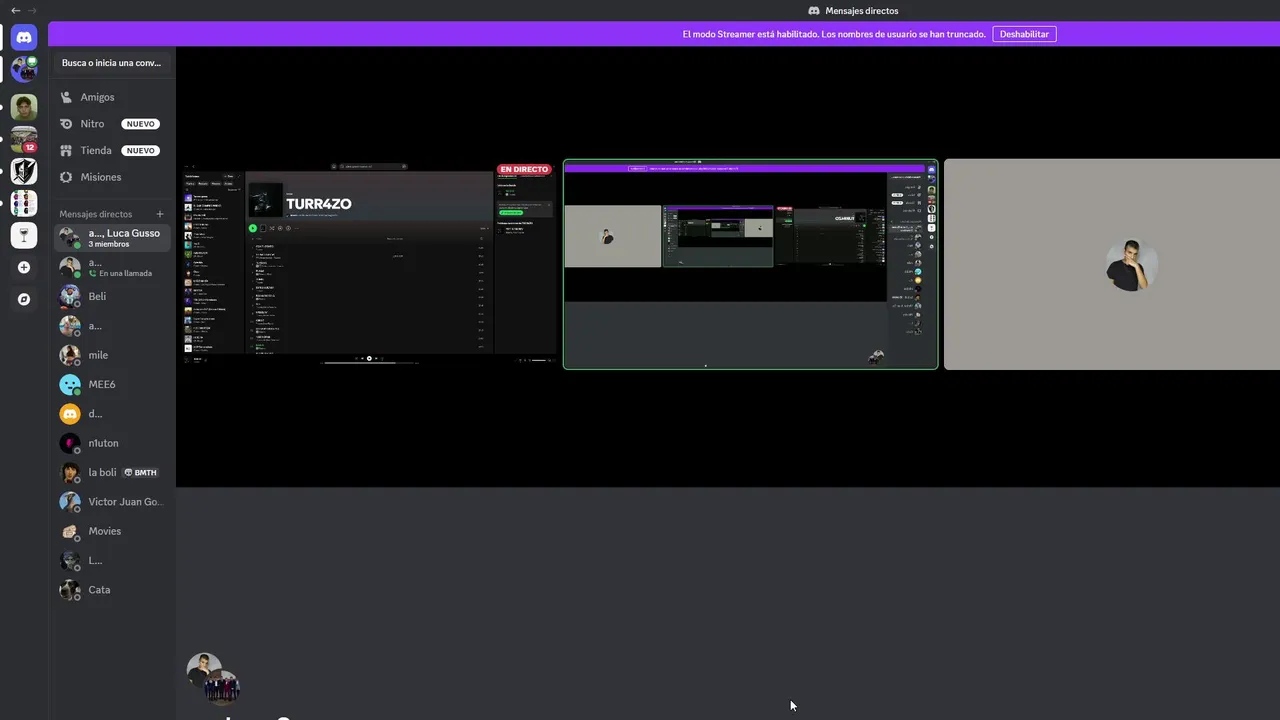Image resolution: width=1280 pixels, height=720 pixels.
Task: Click the BMTH tag next to la boli
Action: coord(140,472)
